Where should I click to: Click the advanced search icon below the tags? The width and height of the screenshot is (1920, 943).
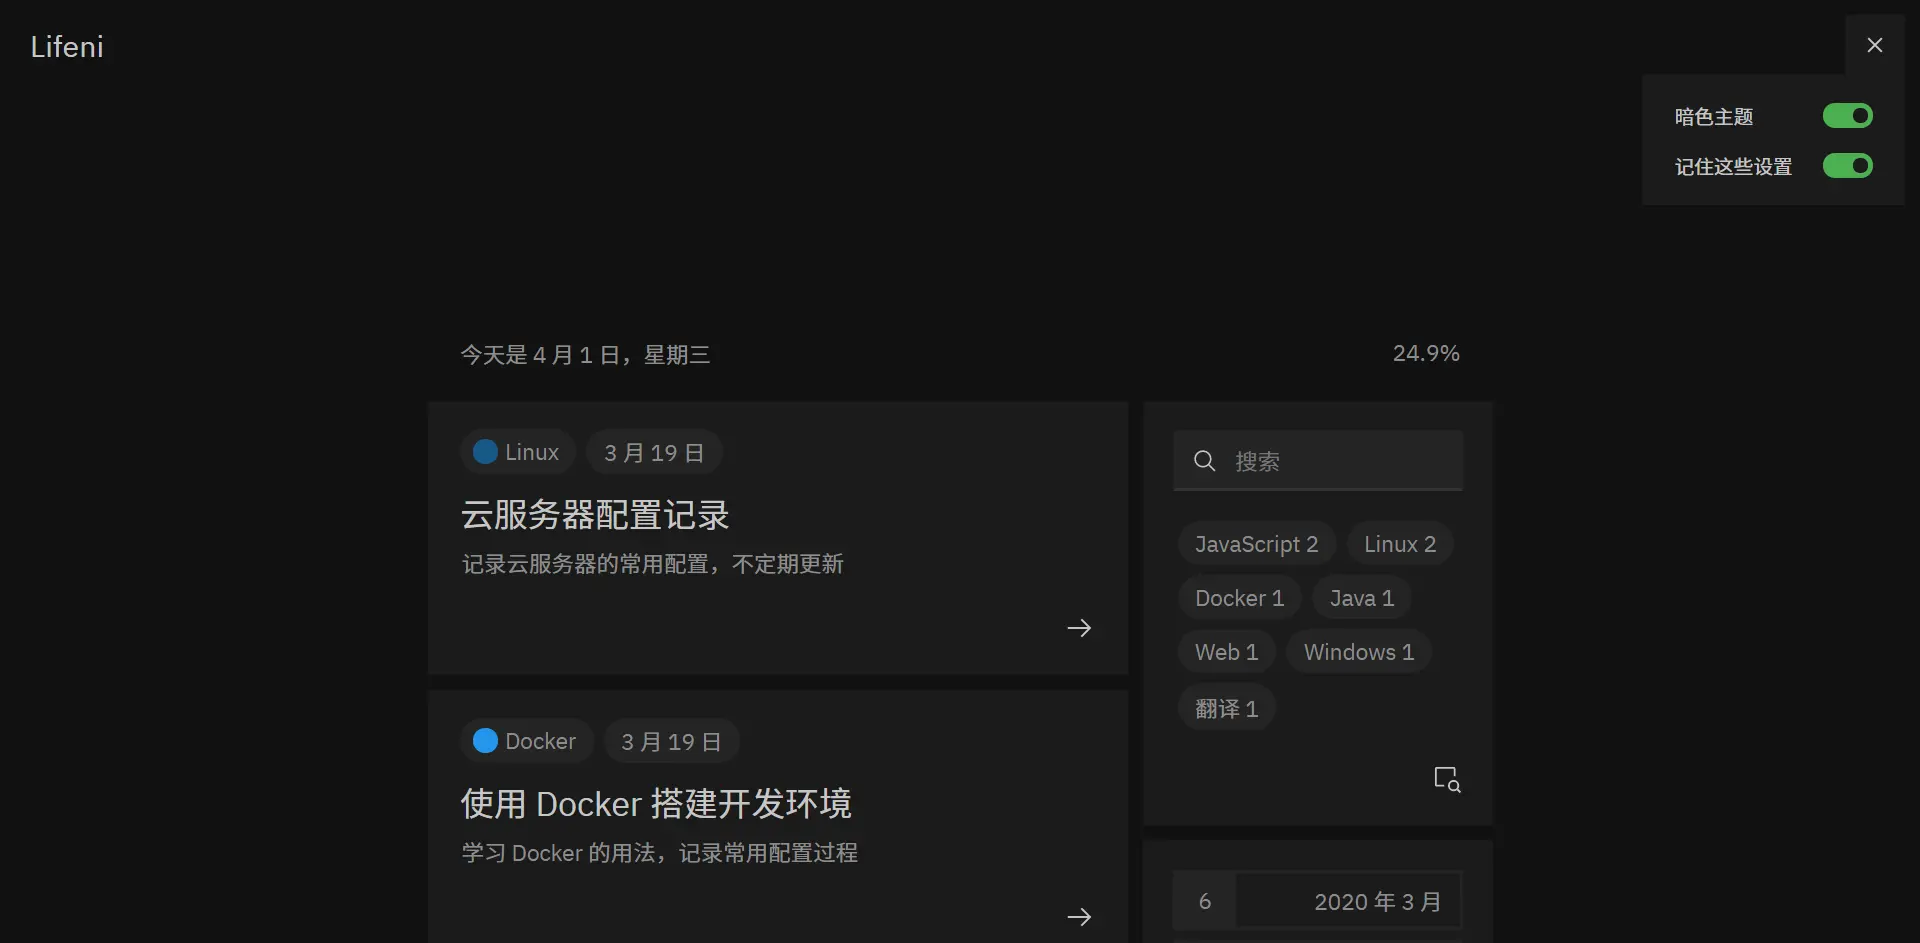click(1447, 779)
